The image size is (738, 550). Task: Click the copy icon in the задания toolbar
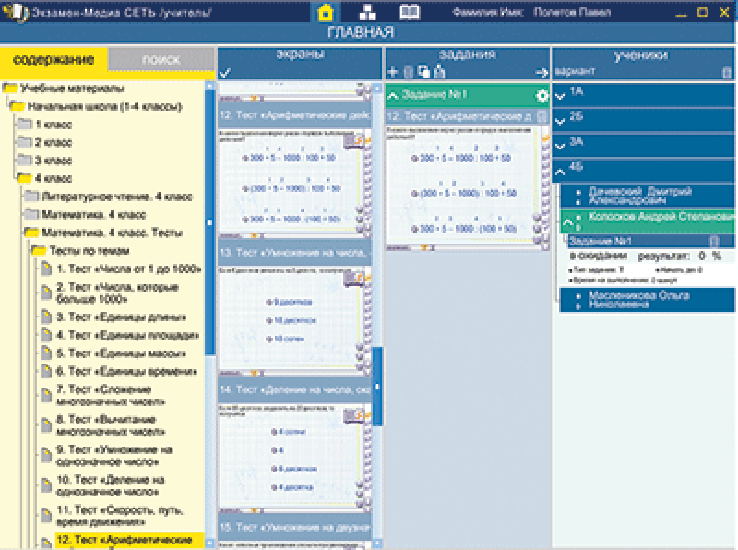(424, 72)
